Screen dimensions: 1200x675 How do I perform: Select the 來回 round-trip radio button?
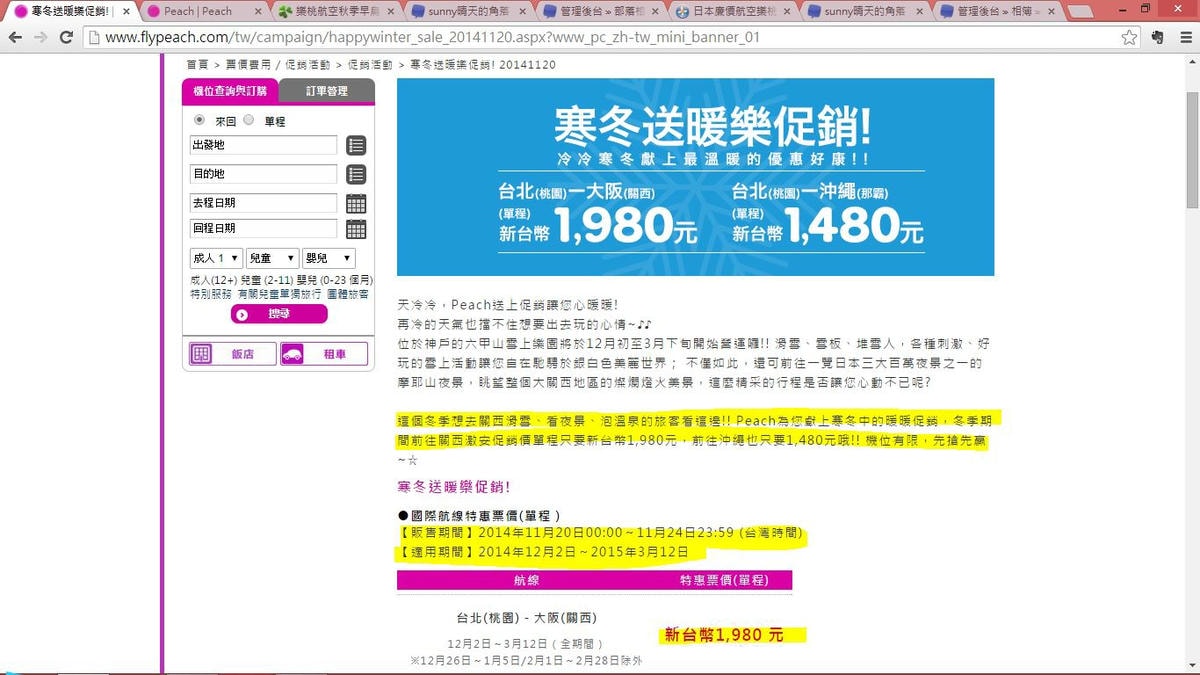[199, 120]
